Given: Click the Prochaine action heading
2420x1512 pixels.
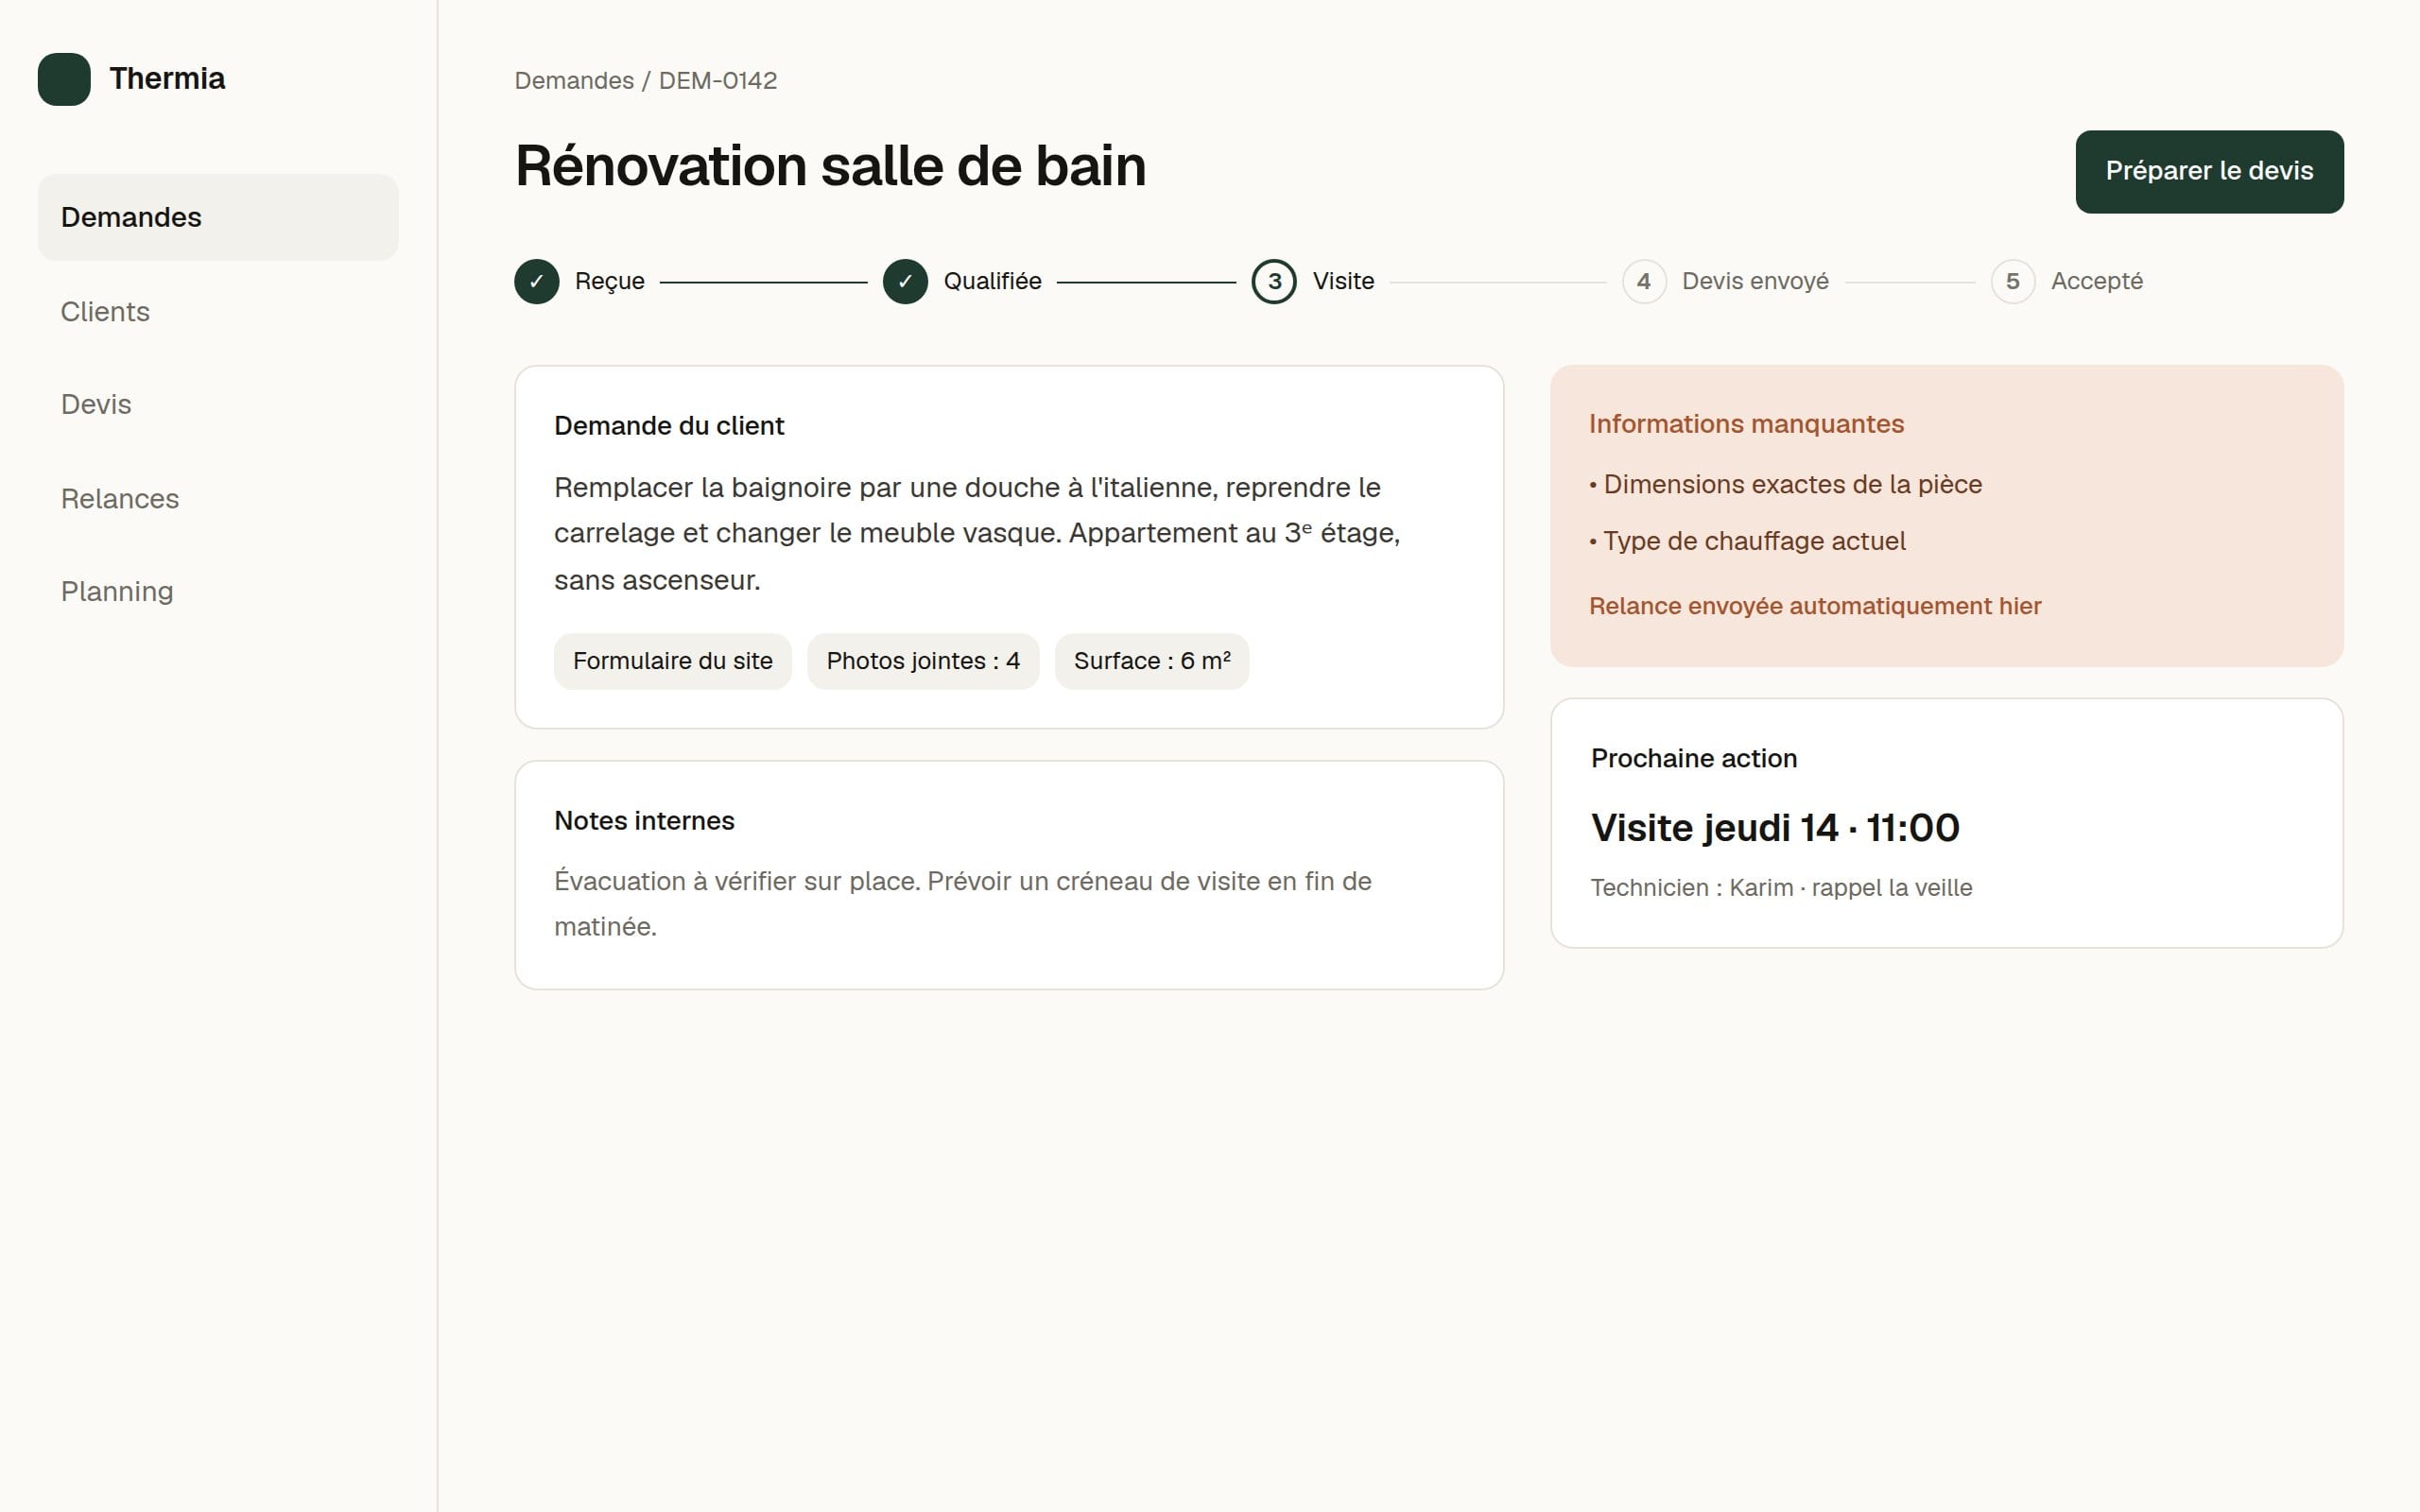Looking at the screenshot, I should [x=1694, y=759].
